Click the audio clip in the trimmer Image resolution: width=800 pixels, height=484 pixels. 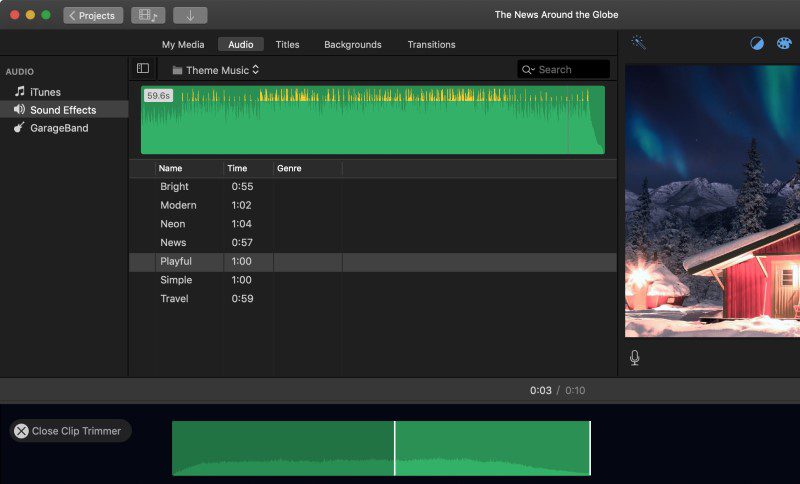coord(381,448)
